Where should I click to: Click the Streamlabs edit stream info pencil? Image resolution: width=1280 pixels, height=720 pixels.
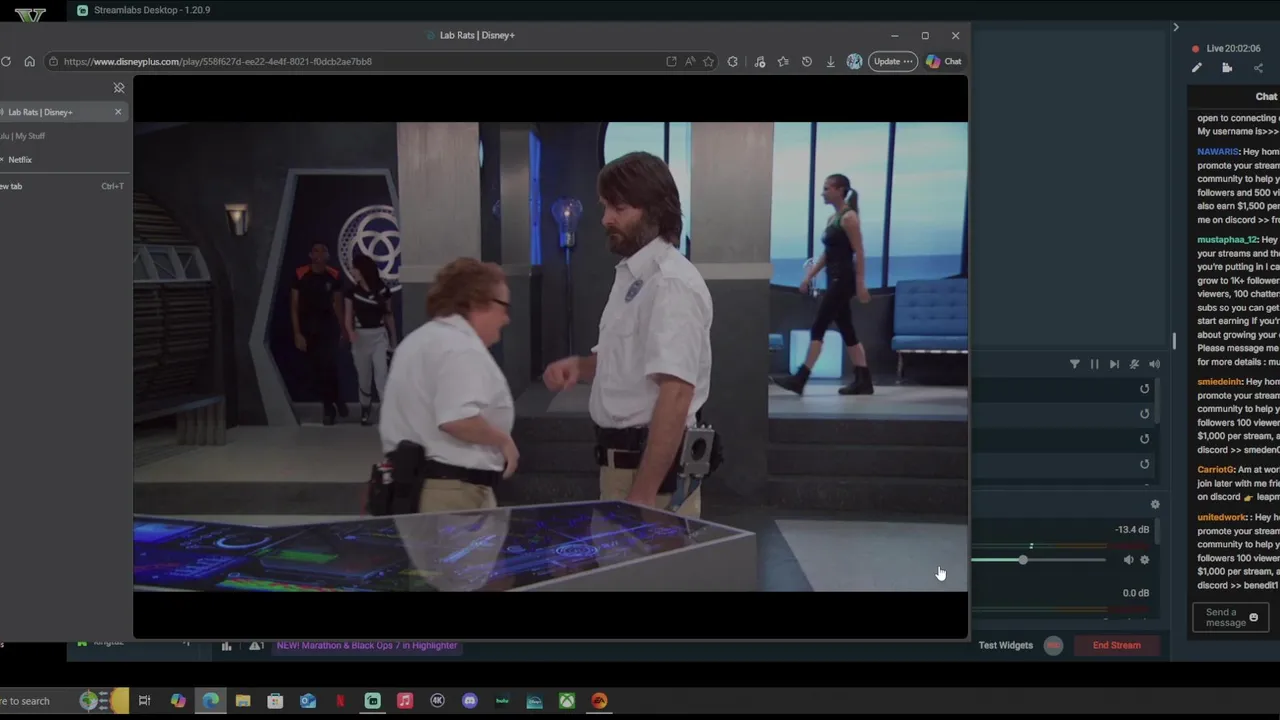point(1197,68)
